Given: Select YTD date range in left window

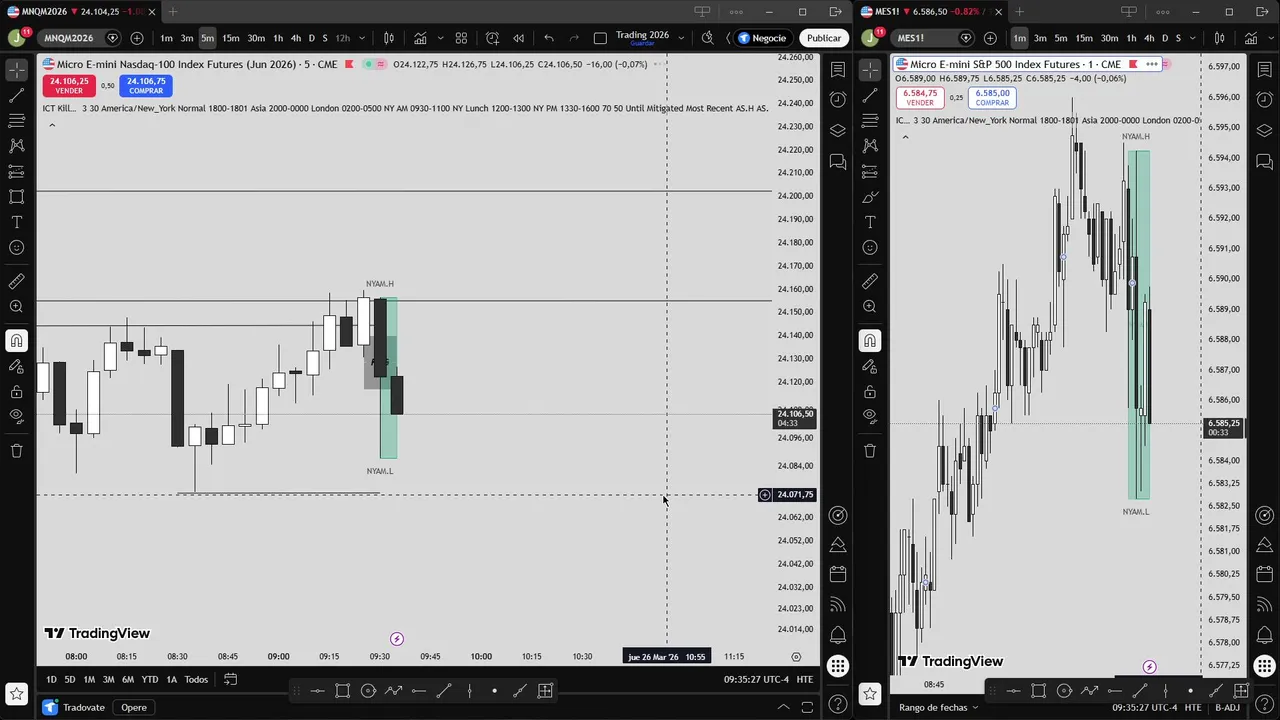Looking at the screenshot, I should pyautogui.click(x=150, y=680).
